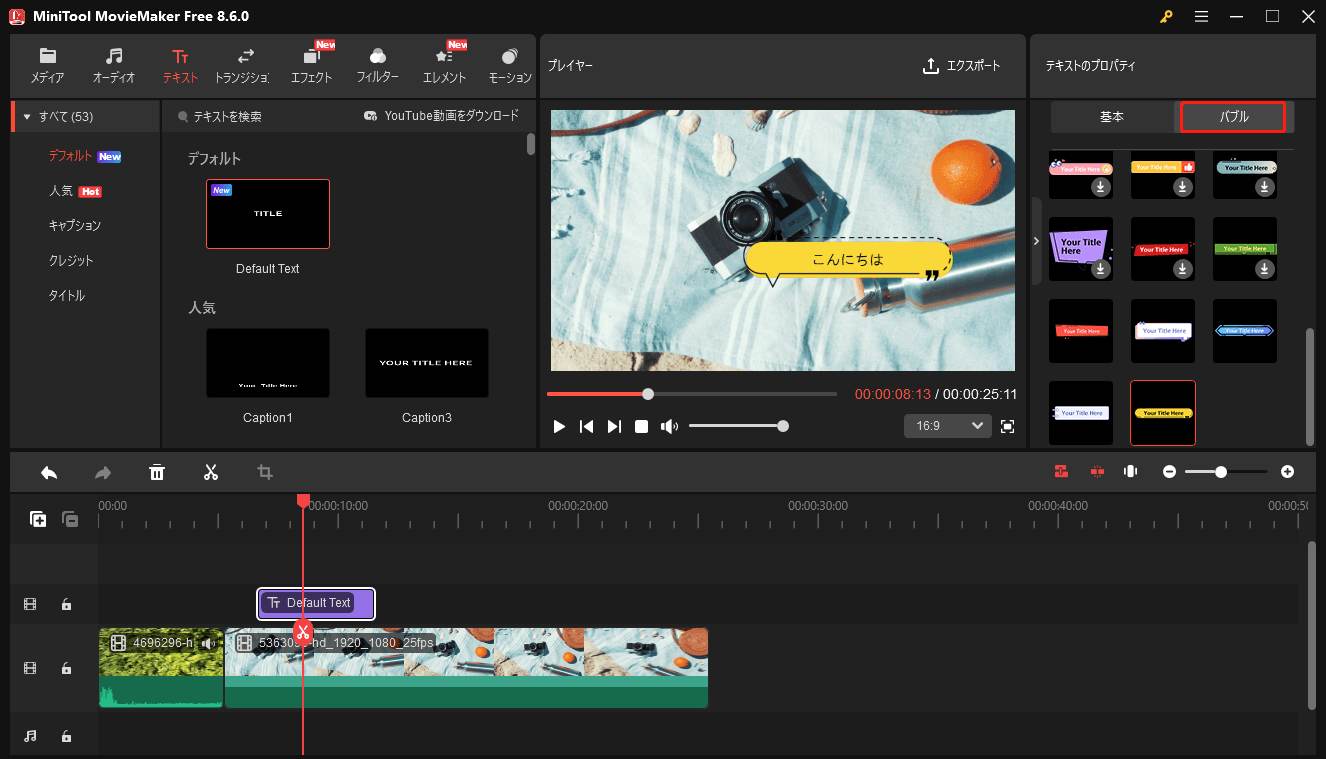Select the yellow Your Title Here bubble thumbnail
1326x759 pixels.
(1162, 412)
